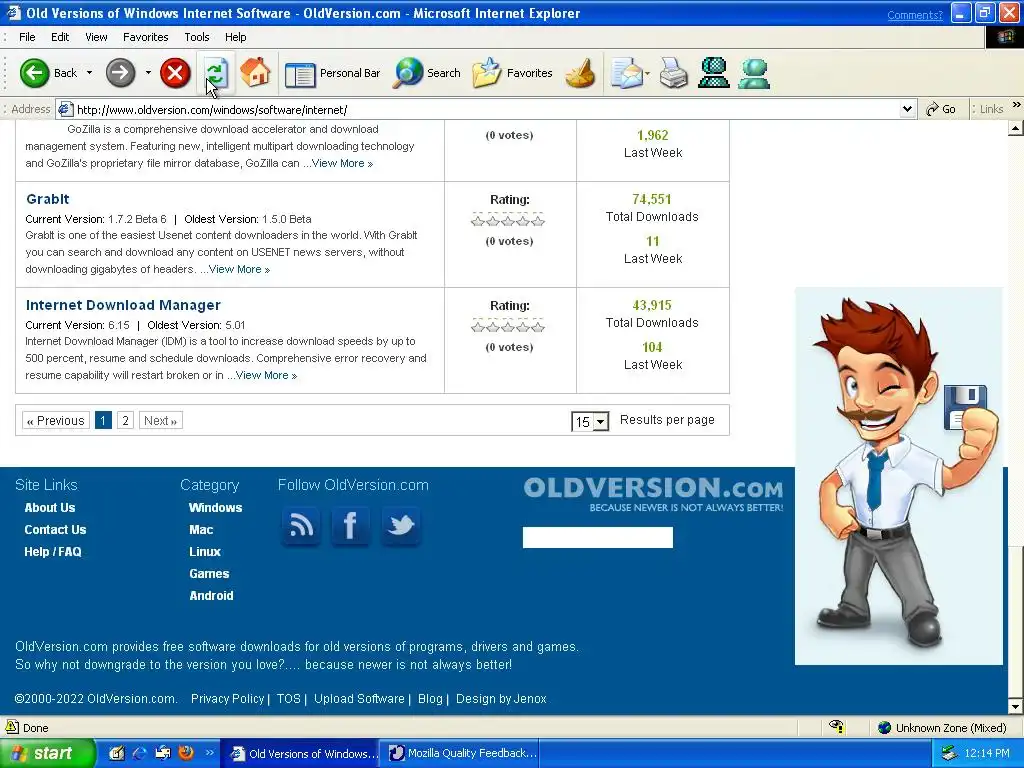
Task: Open the Help / FAQ footer link
Action: click(53, 552)
